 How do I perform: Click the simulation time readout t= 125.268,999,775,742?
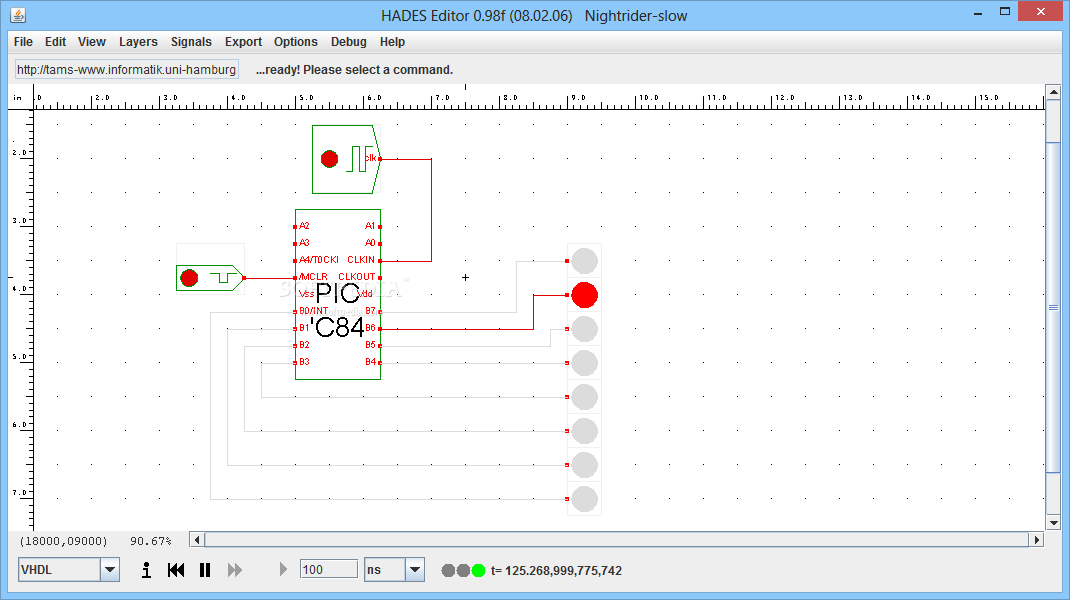556,571
